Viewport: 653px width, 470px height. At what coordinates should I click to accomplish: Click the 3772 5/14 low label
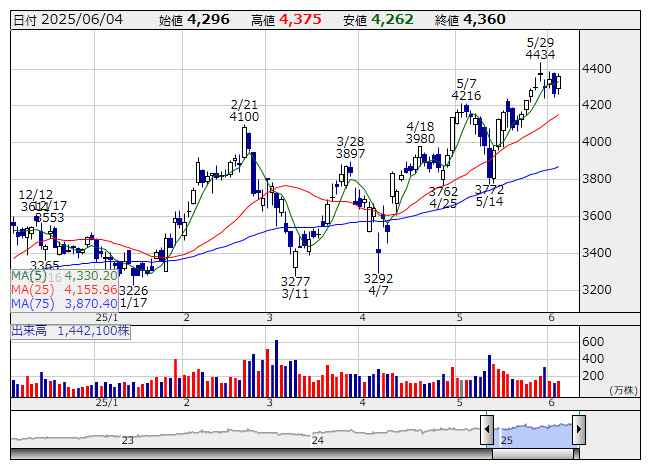point(489,196)
